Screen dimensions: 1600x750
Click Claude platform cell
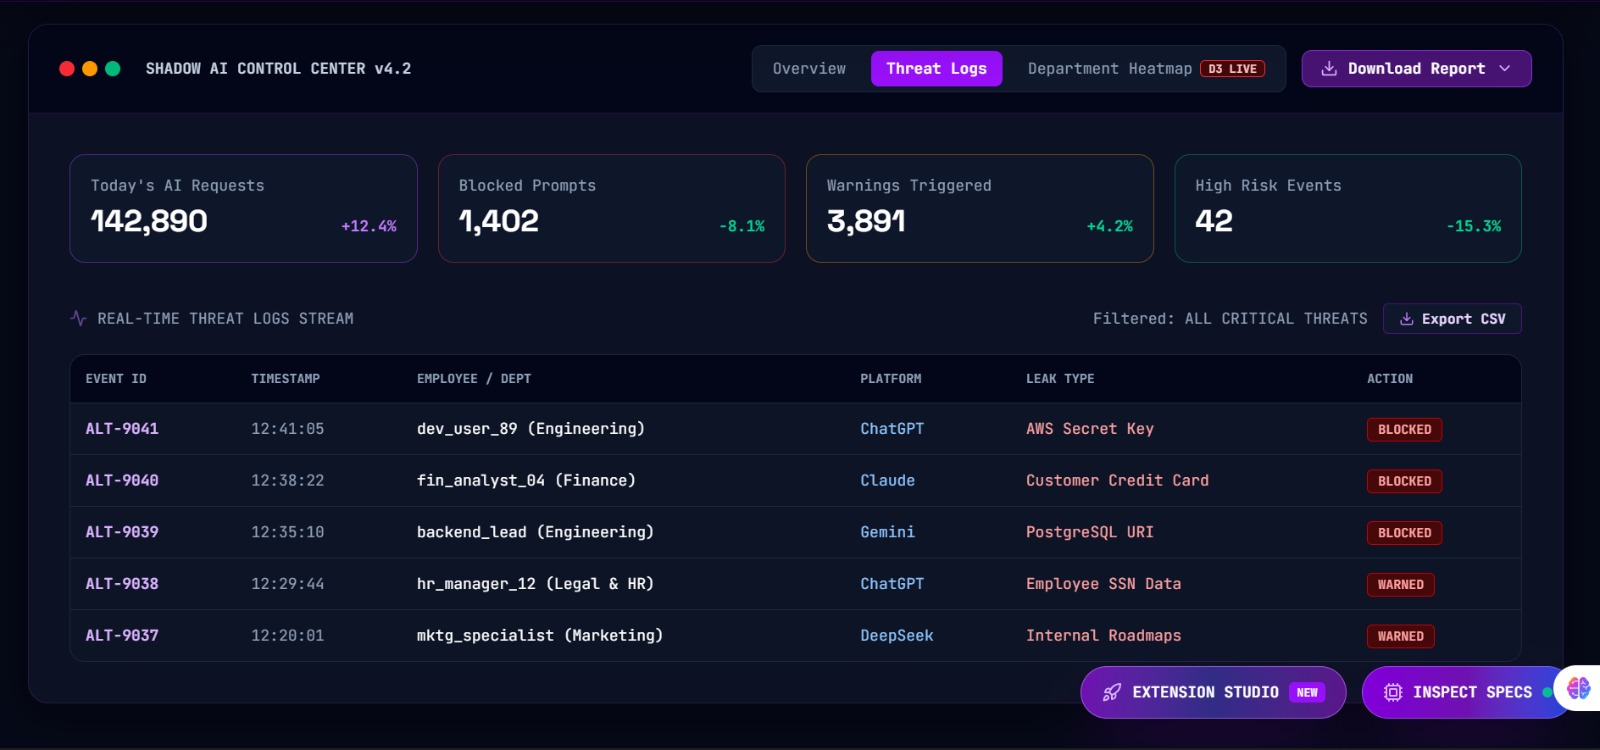click(x=888, y=481)
